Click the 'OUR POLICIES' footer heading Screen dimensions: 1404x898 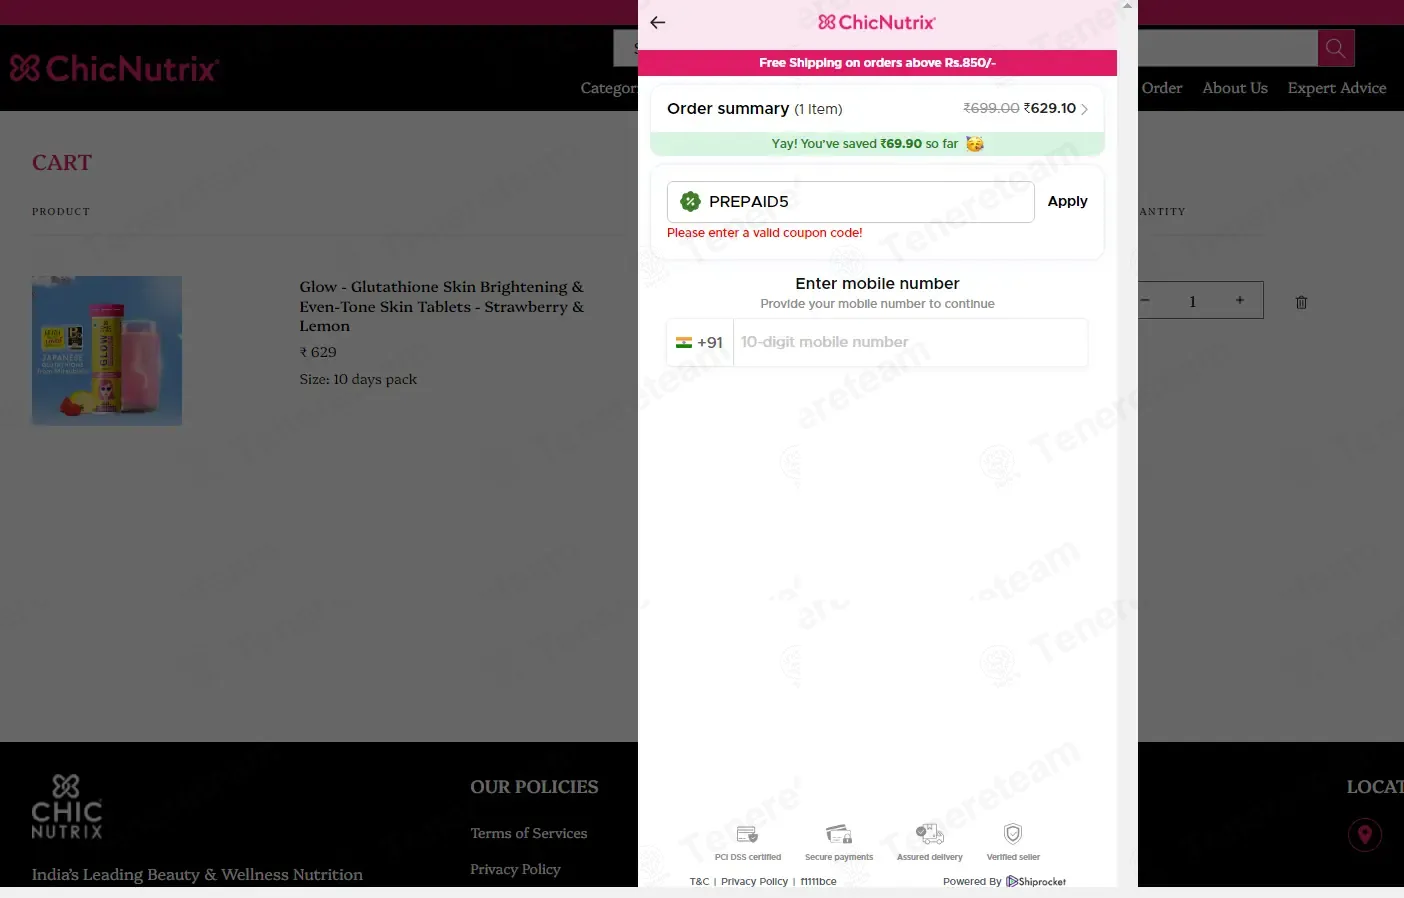pyautogui.click(x=534, y=787)
